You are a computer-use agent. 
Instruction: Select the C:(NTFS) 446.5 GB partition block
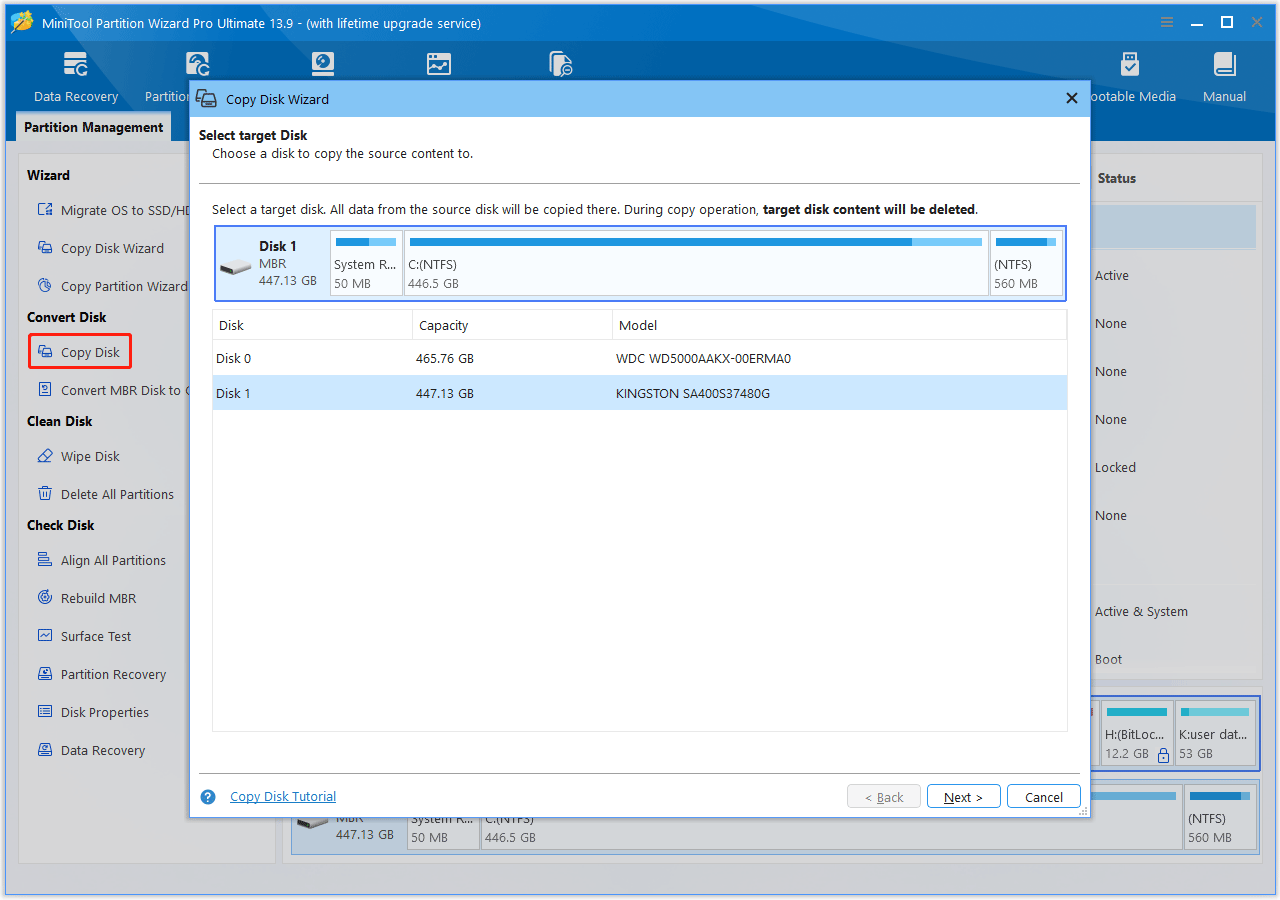[696, 263]
